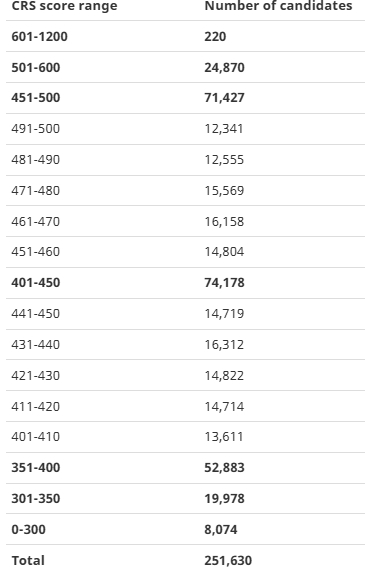
Task: Select the CRS score range column header
Action: [64, 6]
